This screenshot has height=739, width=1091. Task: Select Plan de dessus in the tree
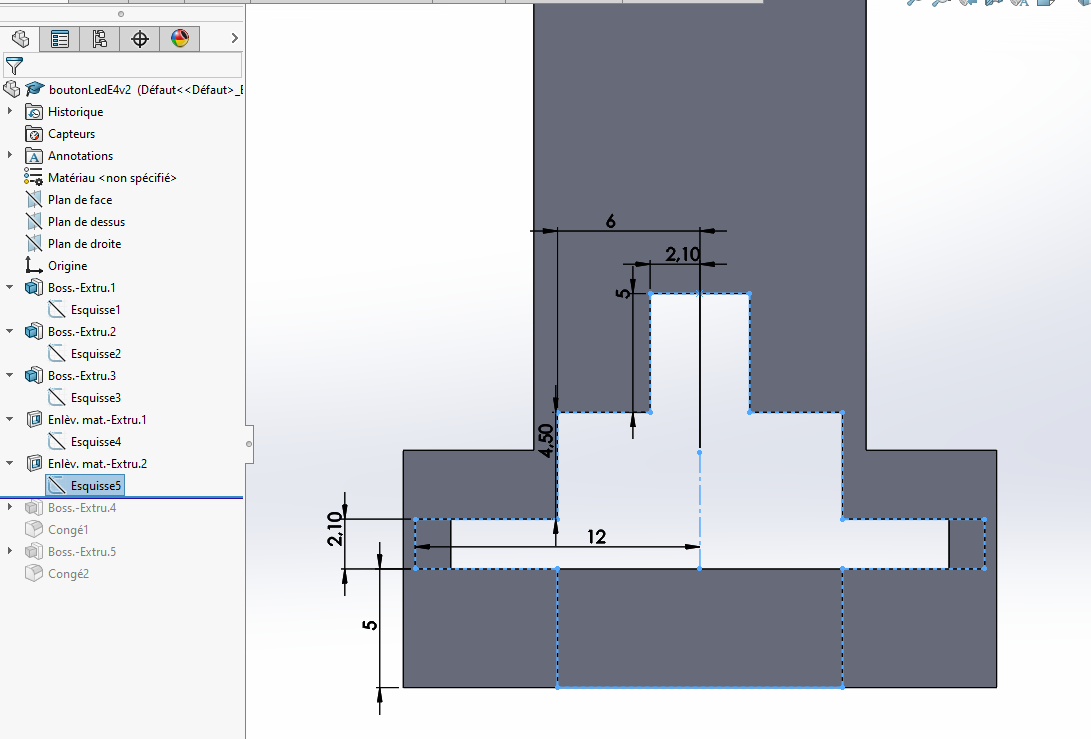[x=86, y=222]
